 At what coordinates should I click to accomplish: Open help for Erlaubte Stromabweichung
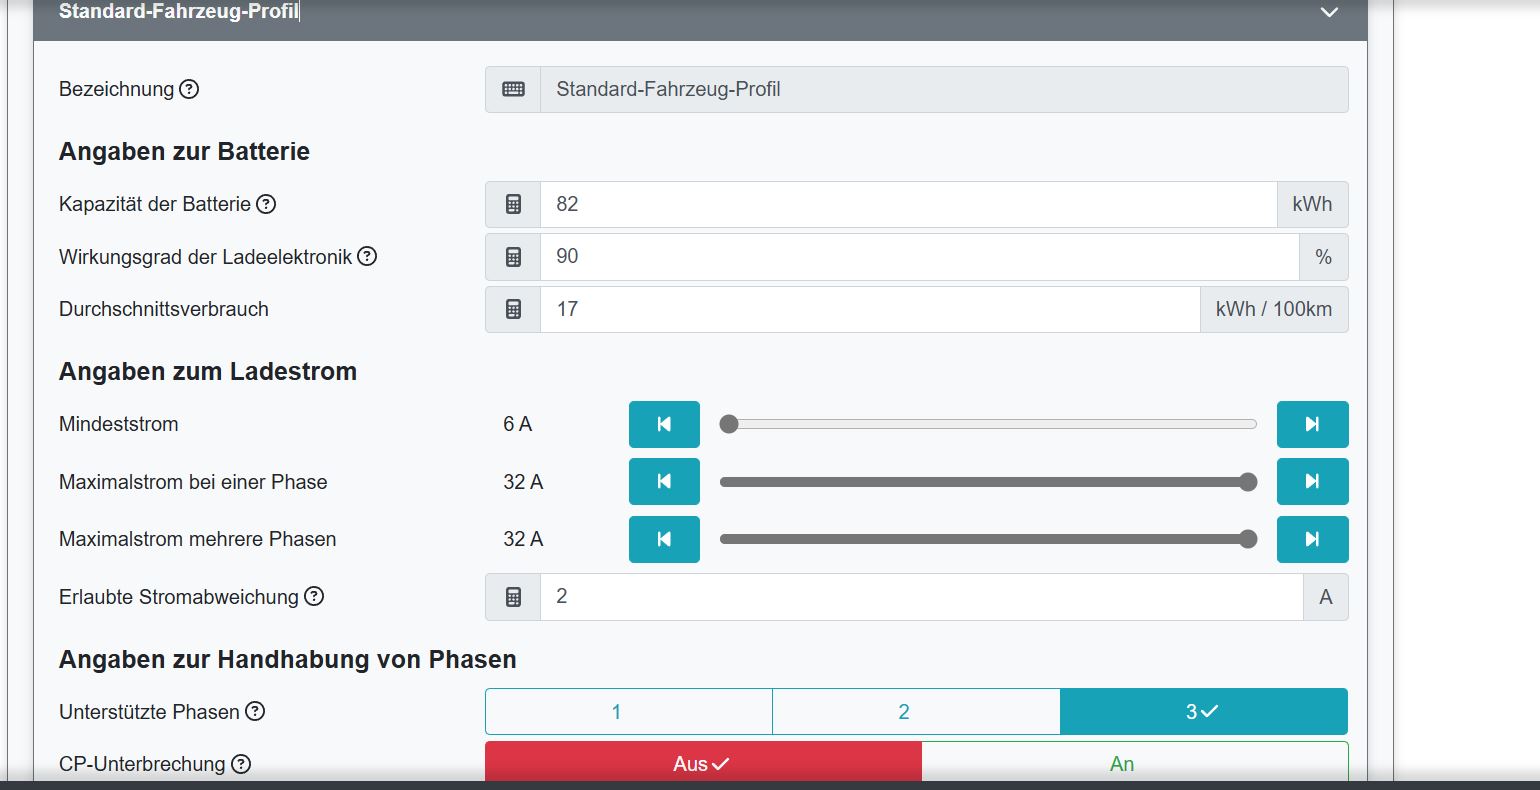click(314, 596)
